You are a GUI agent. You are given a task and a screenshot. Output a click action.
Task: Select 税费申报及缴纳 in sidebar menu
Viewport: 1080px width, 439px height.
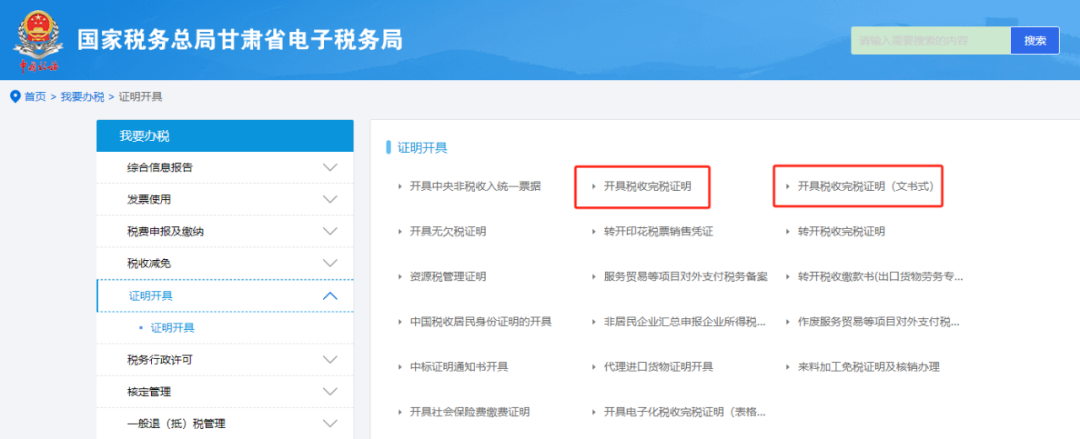(x=165, y=232)
